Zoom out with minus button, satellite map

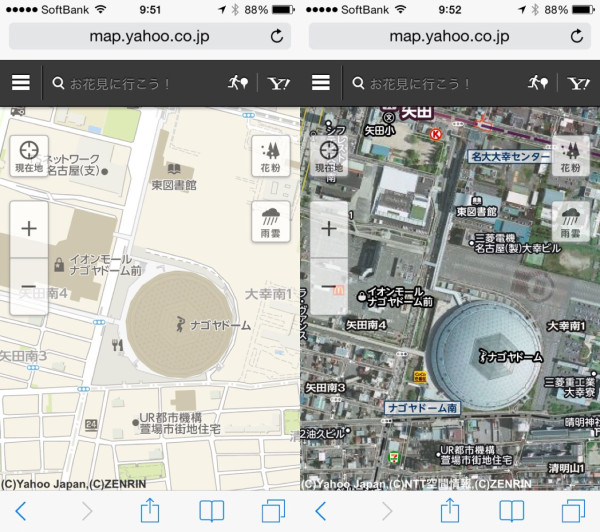pos(329,286)
